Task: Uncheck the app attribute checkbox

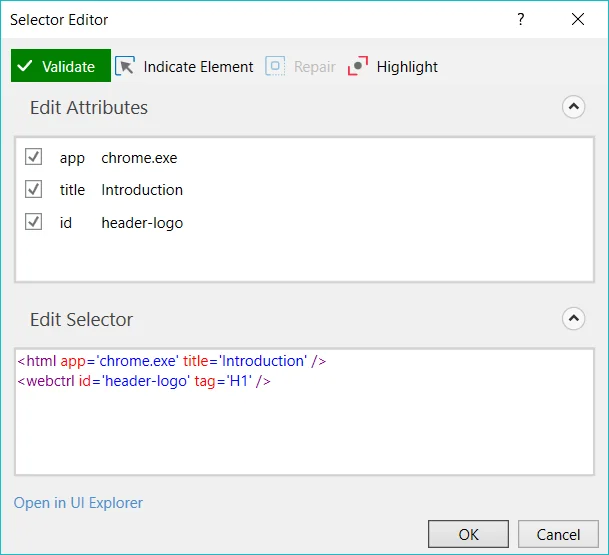Action: coord(34,157)
